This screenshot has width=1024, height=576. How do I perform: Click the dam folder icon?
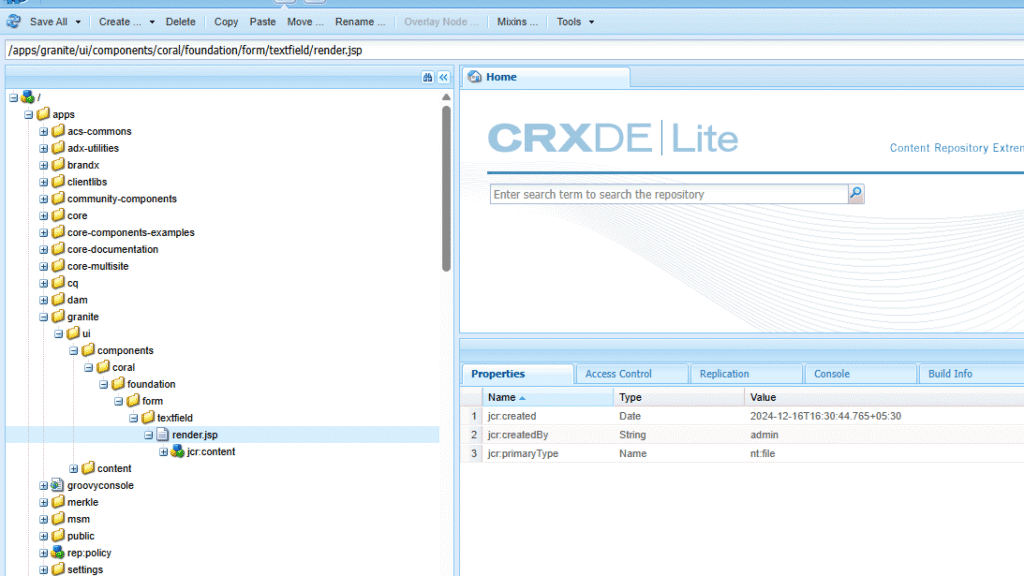click(58, 300)
